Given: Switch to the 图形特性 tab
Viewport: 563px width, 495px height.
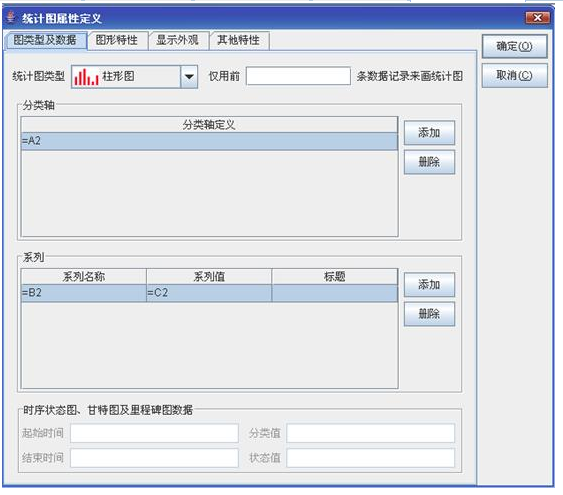Looking at the screenshot, I should pos(117,40).
